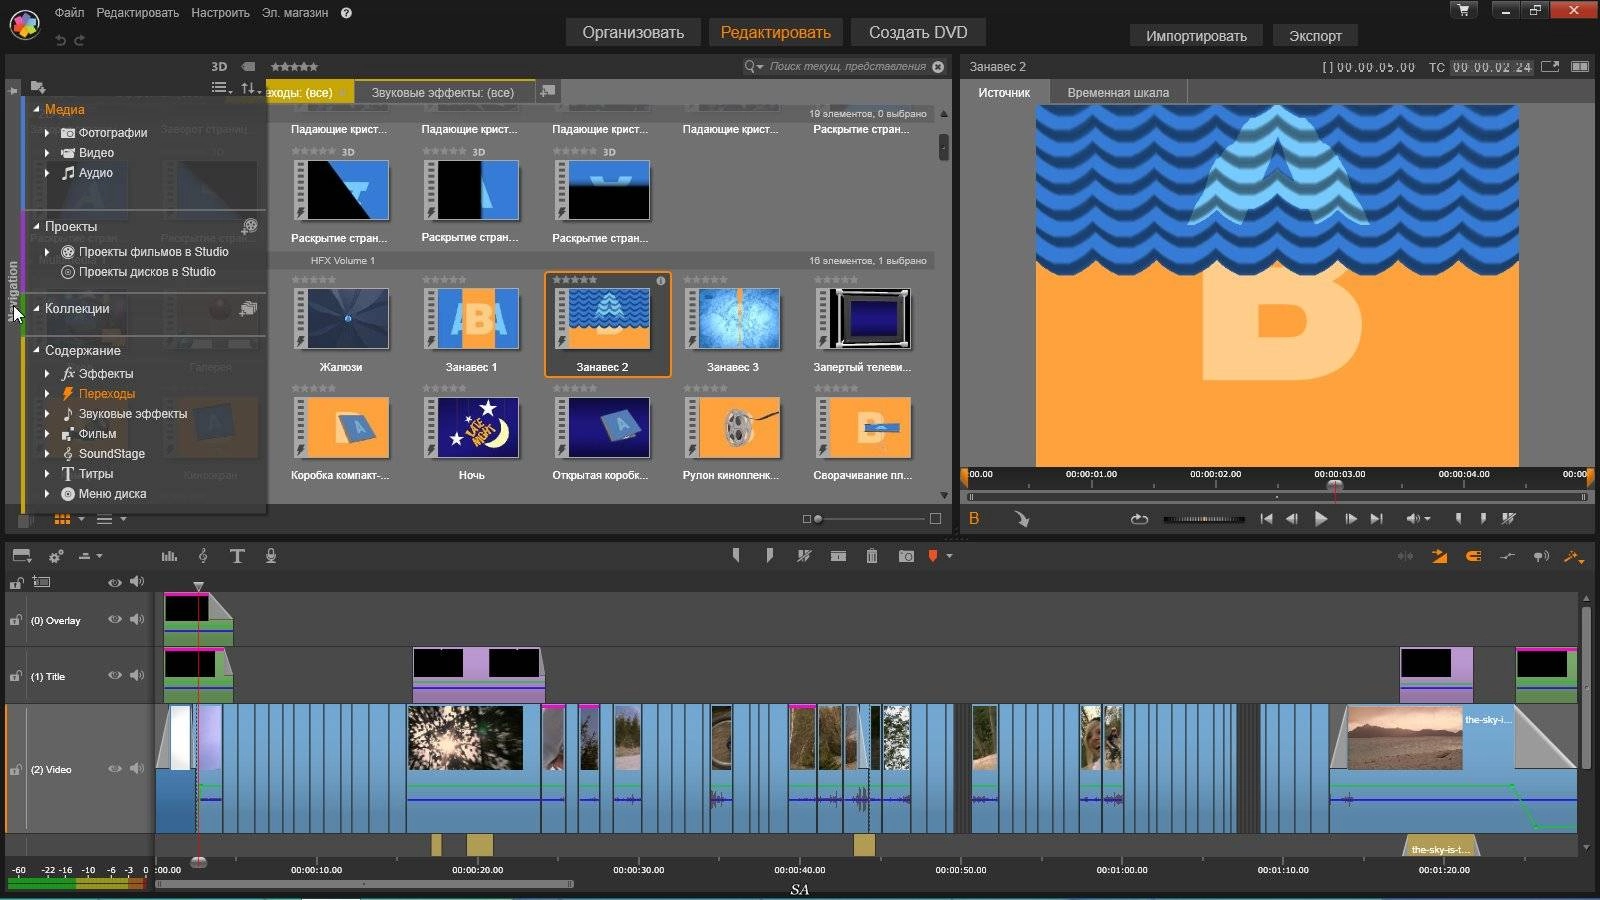The height and width of the screenshot is (900, 1600).
Task: Click the library search field
Action: pos(845,67)
